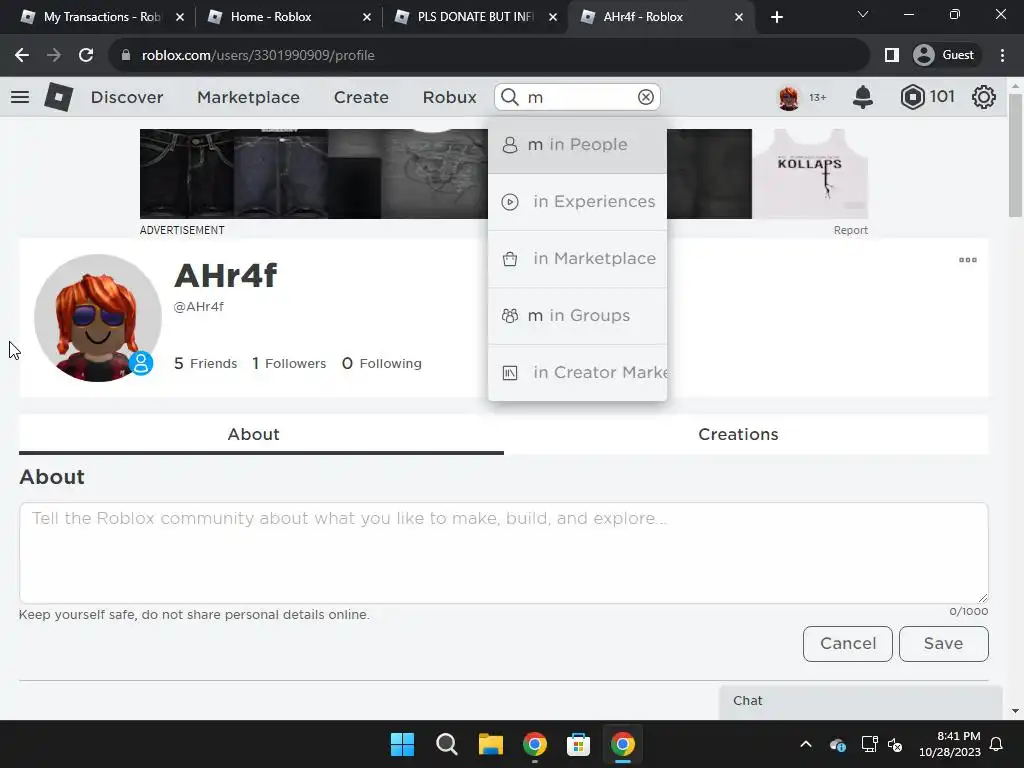
Task: Click the Marketplace navigation link
Action: (x=248, y=97)
